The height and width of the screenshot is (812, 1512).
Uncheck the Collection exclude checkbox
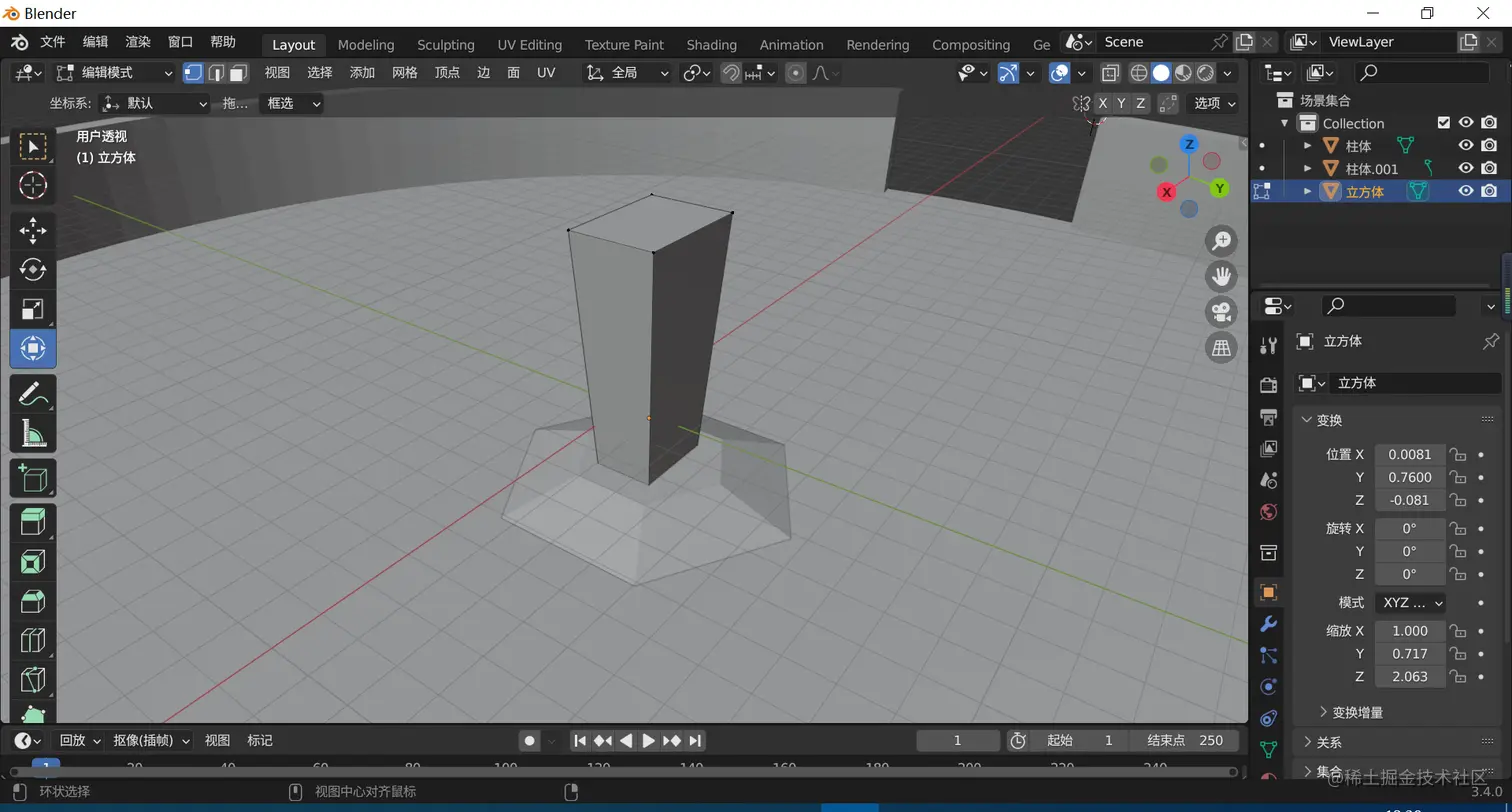click(x=1443, y=123)
